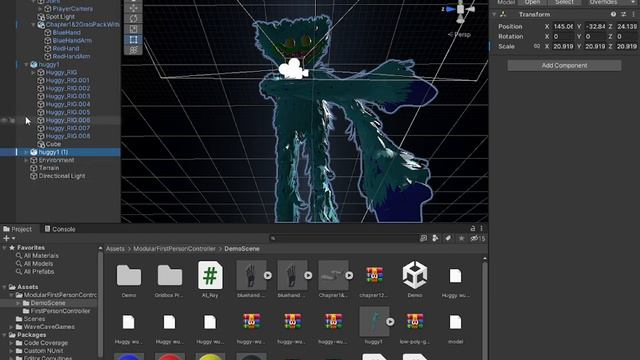640x360 pixels.
Task: Expand the Chapter1& model asset arrow
Action: point(349,276)
